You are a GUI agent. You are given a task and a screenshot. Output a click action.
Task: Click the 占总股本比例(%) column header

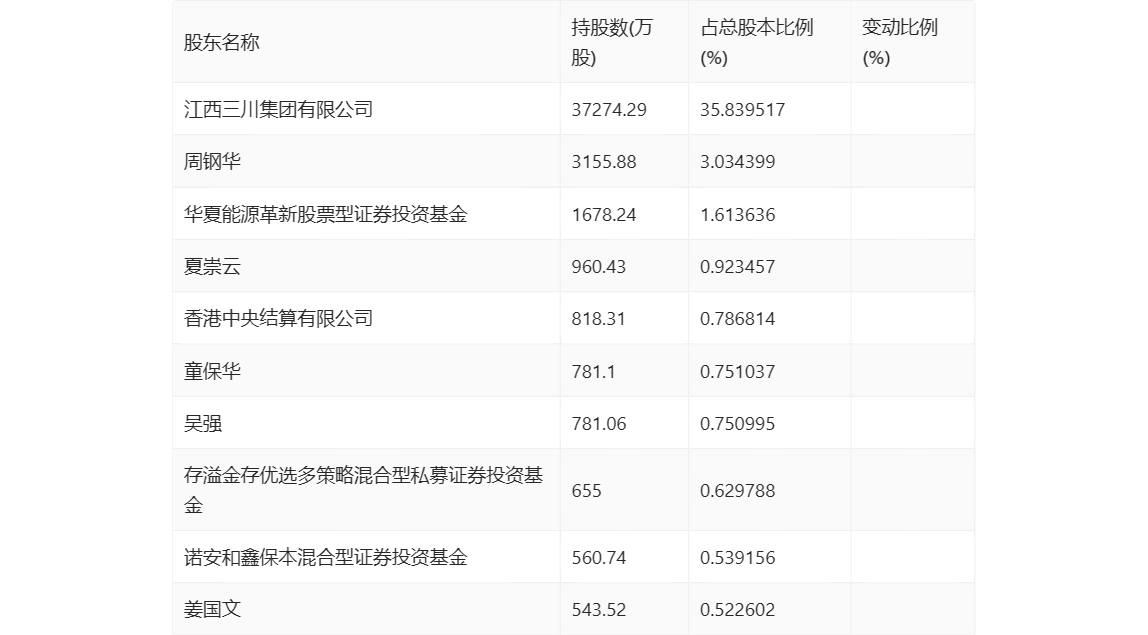click(x=757, y=42)
